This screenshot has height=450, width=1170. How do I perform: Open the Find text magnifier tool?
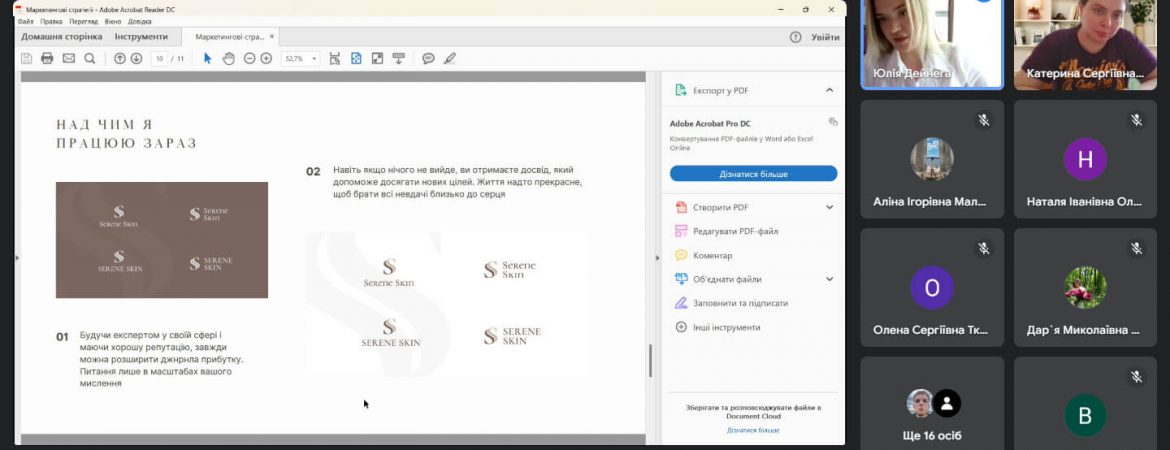(x=90, y=58)
